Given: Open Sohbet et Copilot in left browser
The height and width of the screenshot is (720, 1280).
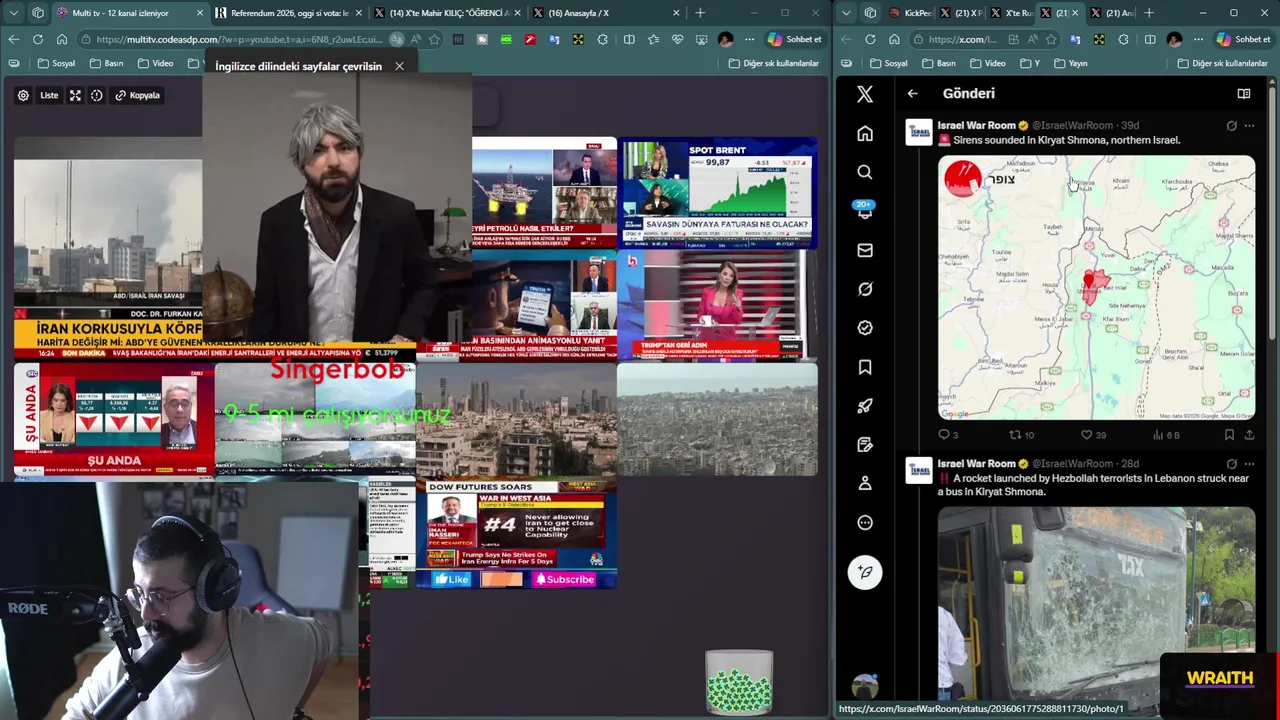Looking at the screenshot, I should pyautogui.click(x=794, y=39).
